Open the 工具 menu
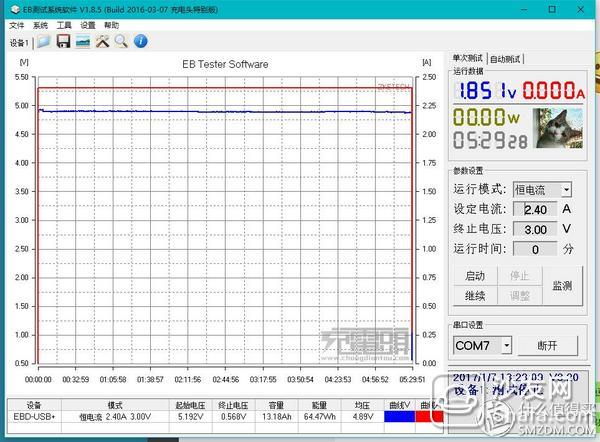600x442 pixels. click(x=64, y=25)
